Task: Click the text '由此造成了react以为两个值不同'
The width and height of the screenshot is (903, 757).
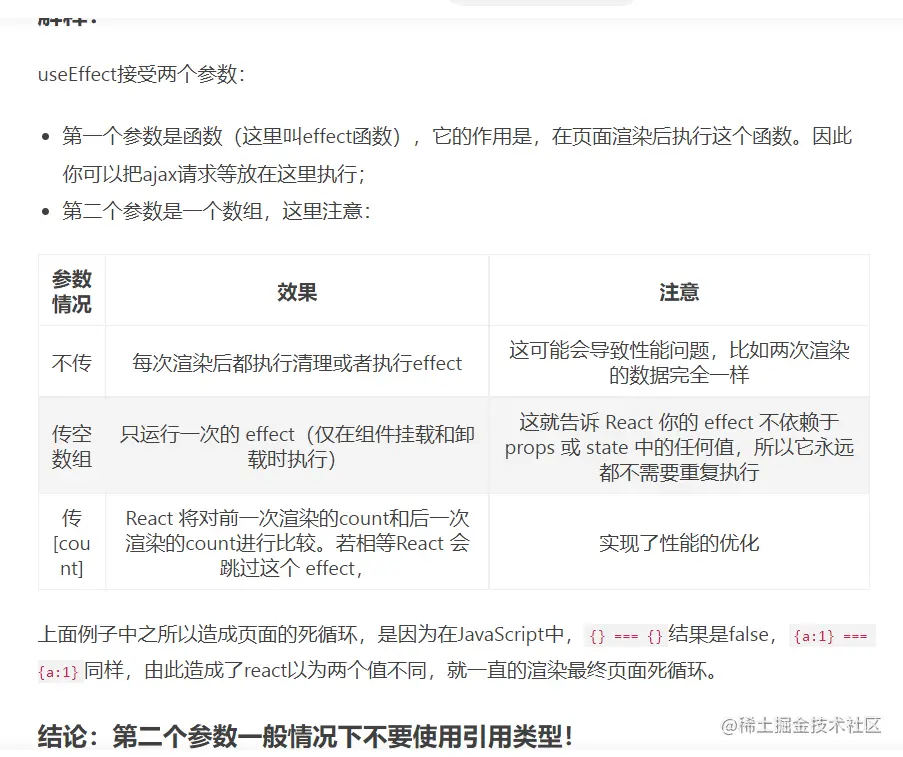Action: 286,671
